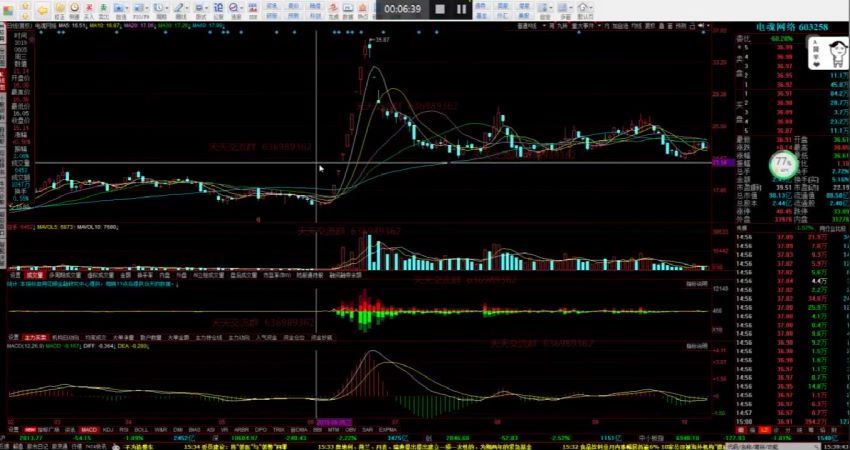Click 设置 beside the MACD indicator tabs
Screen dimensions: 850x450
click(12, 429)
